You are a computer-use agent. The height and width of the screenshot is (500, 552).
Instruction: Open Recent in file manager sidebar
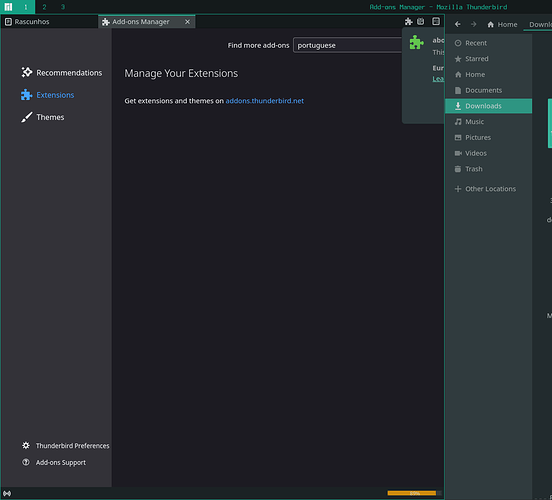point(488,43)
